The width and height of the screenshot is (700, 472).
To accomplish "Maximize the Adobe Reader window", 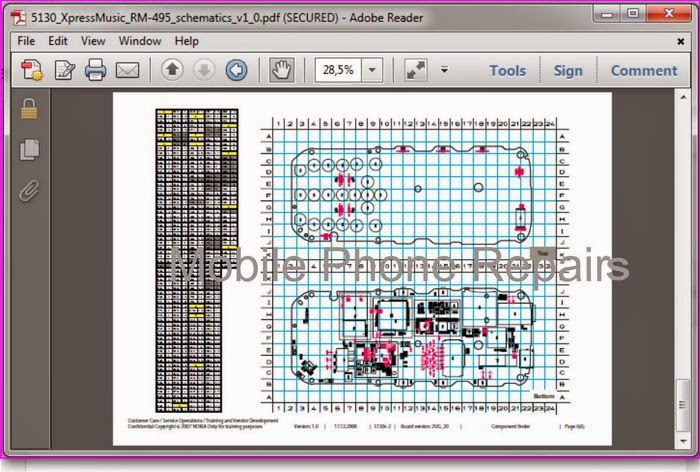I will coord(633,14).
